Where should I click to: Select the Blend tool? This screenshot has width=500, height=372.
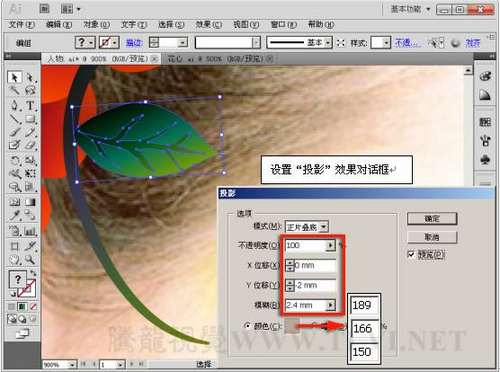pos(30,215)
